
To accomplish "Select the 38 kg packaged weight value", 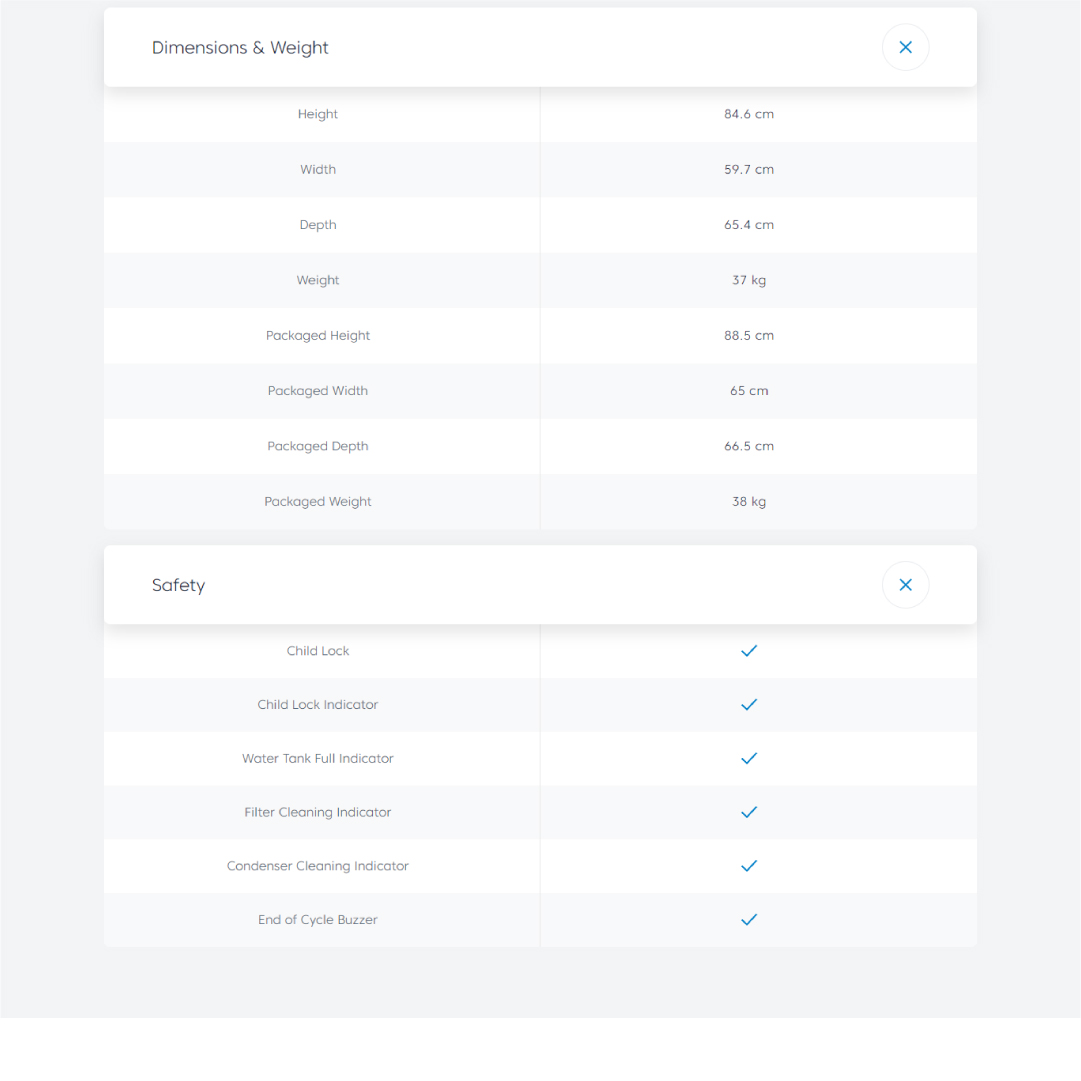I will [749, 502].
